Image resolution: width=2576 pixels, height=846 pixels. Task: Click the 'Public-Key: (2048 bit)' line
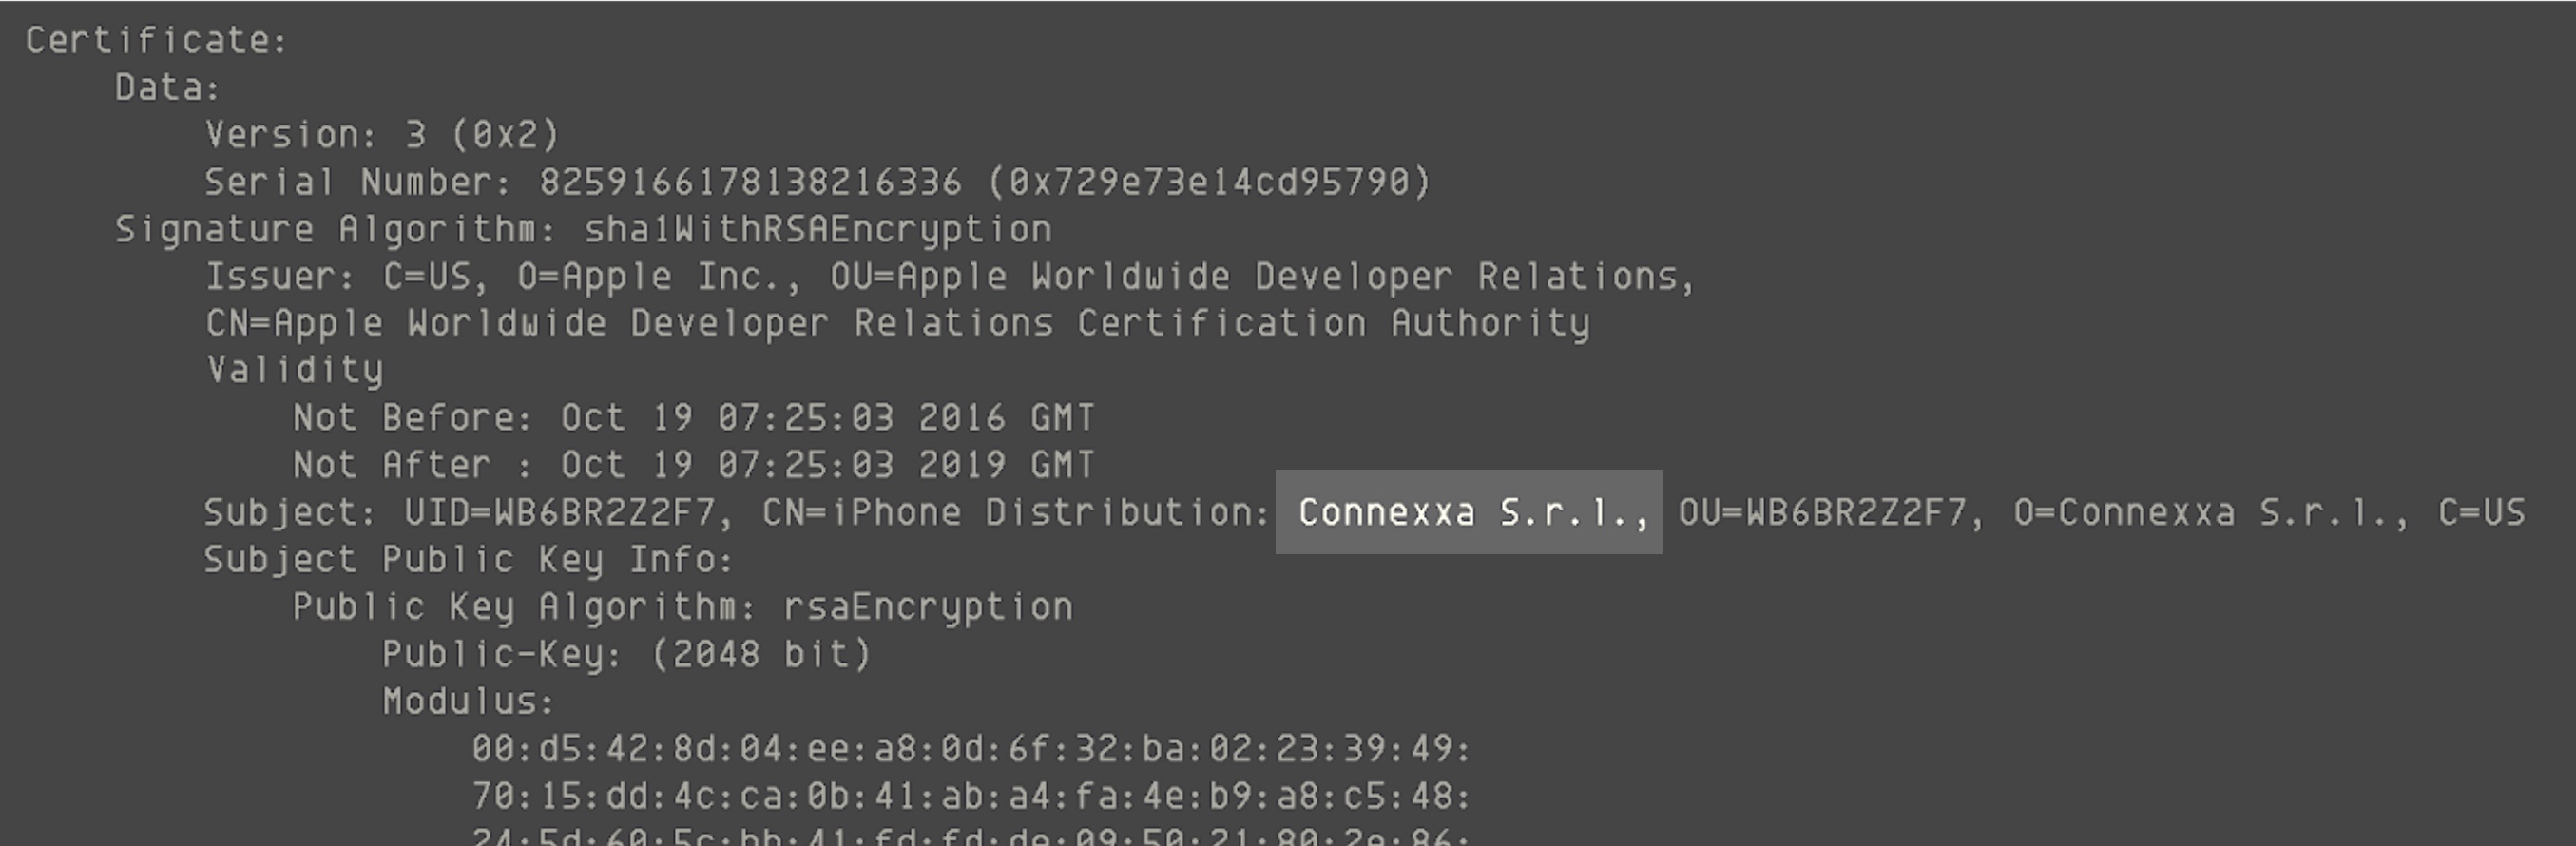coord(627,654)
